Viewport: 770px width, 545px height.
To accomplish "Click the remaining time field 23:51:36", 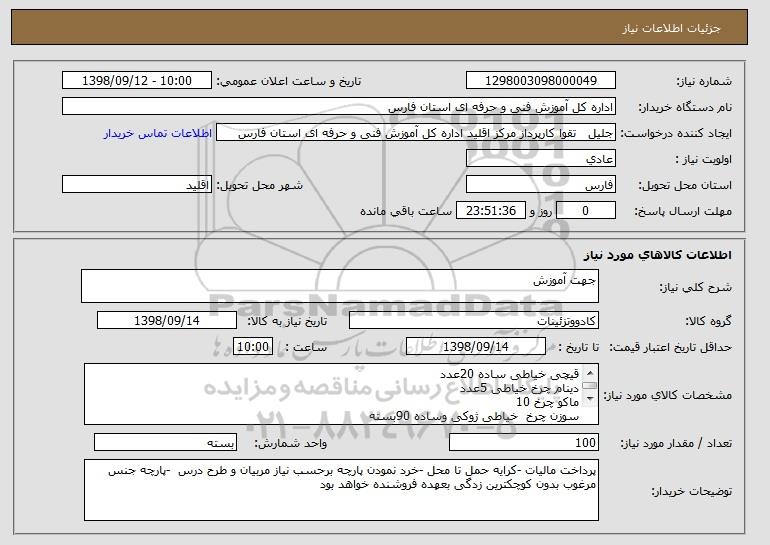I will point(491,211).
